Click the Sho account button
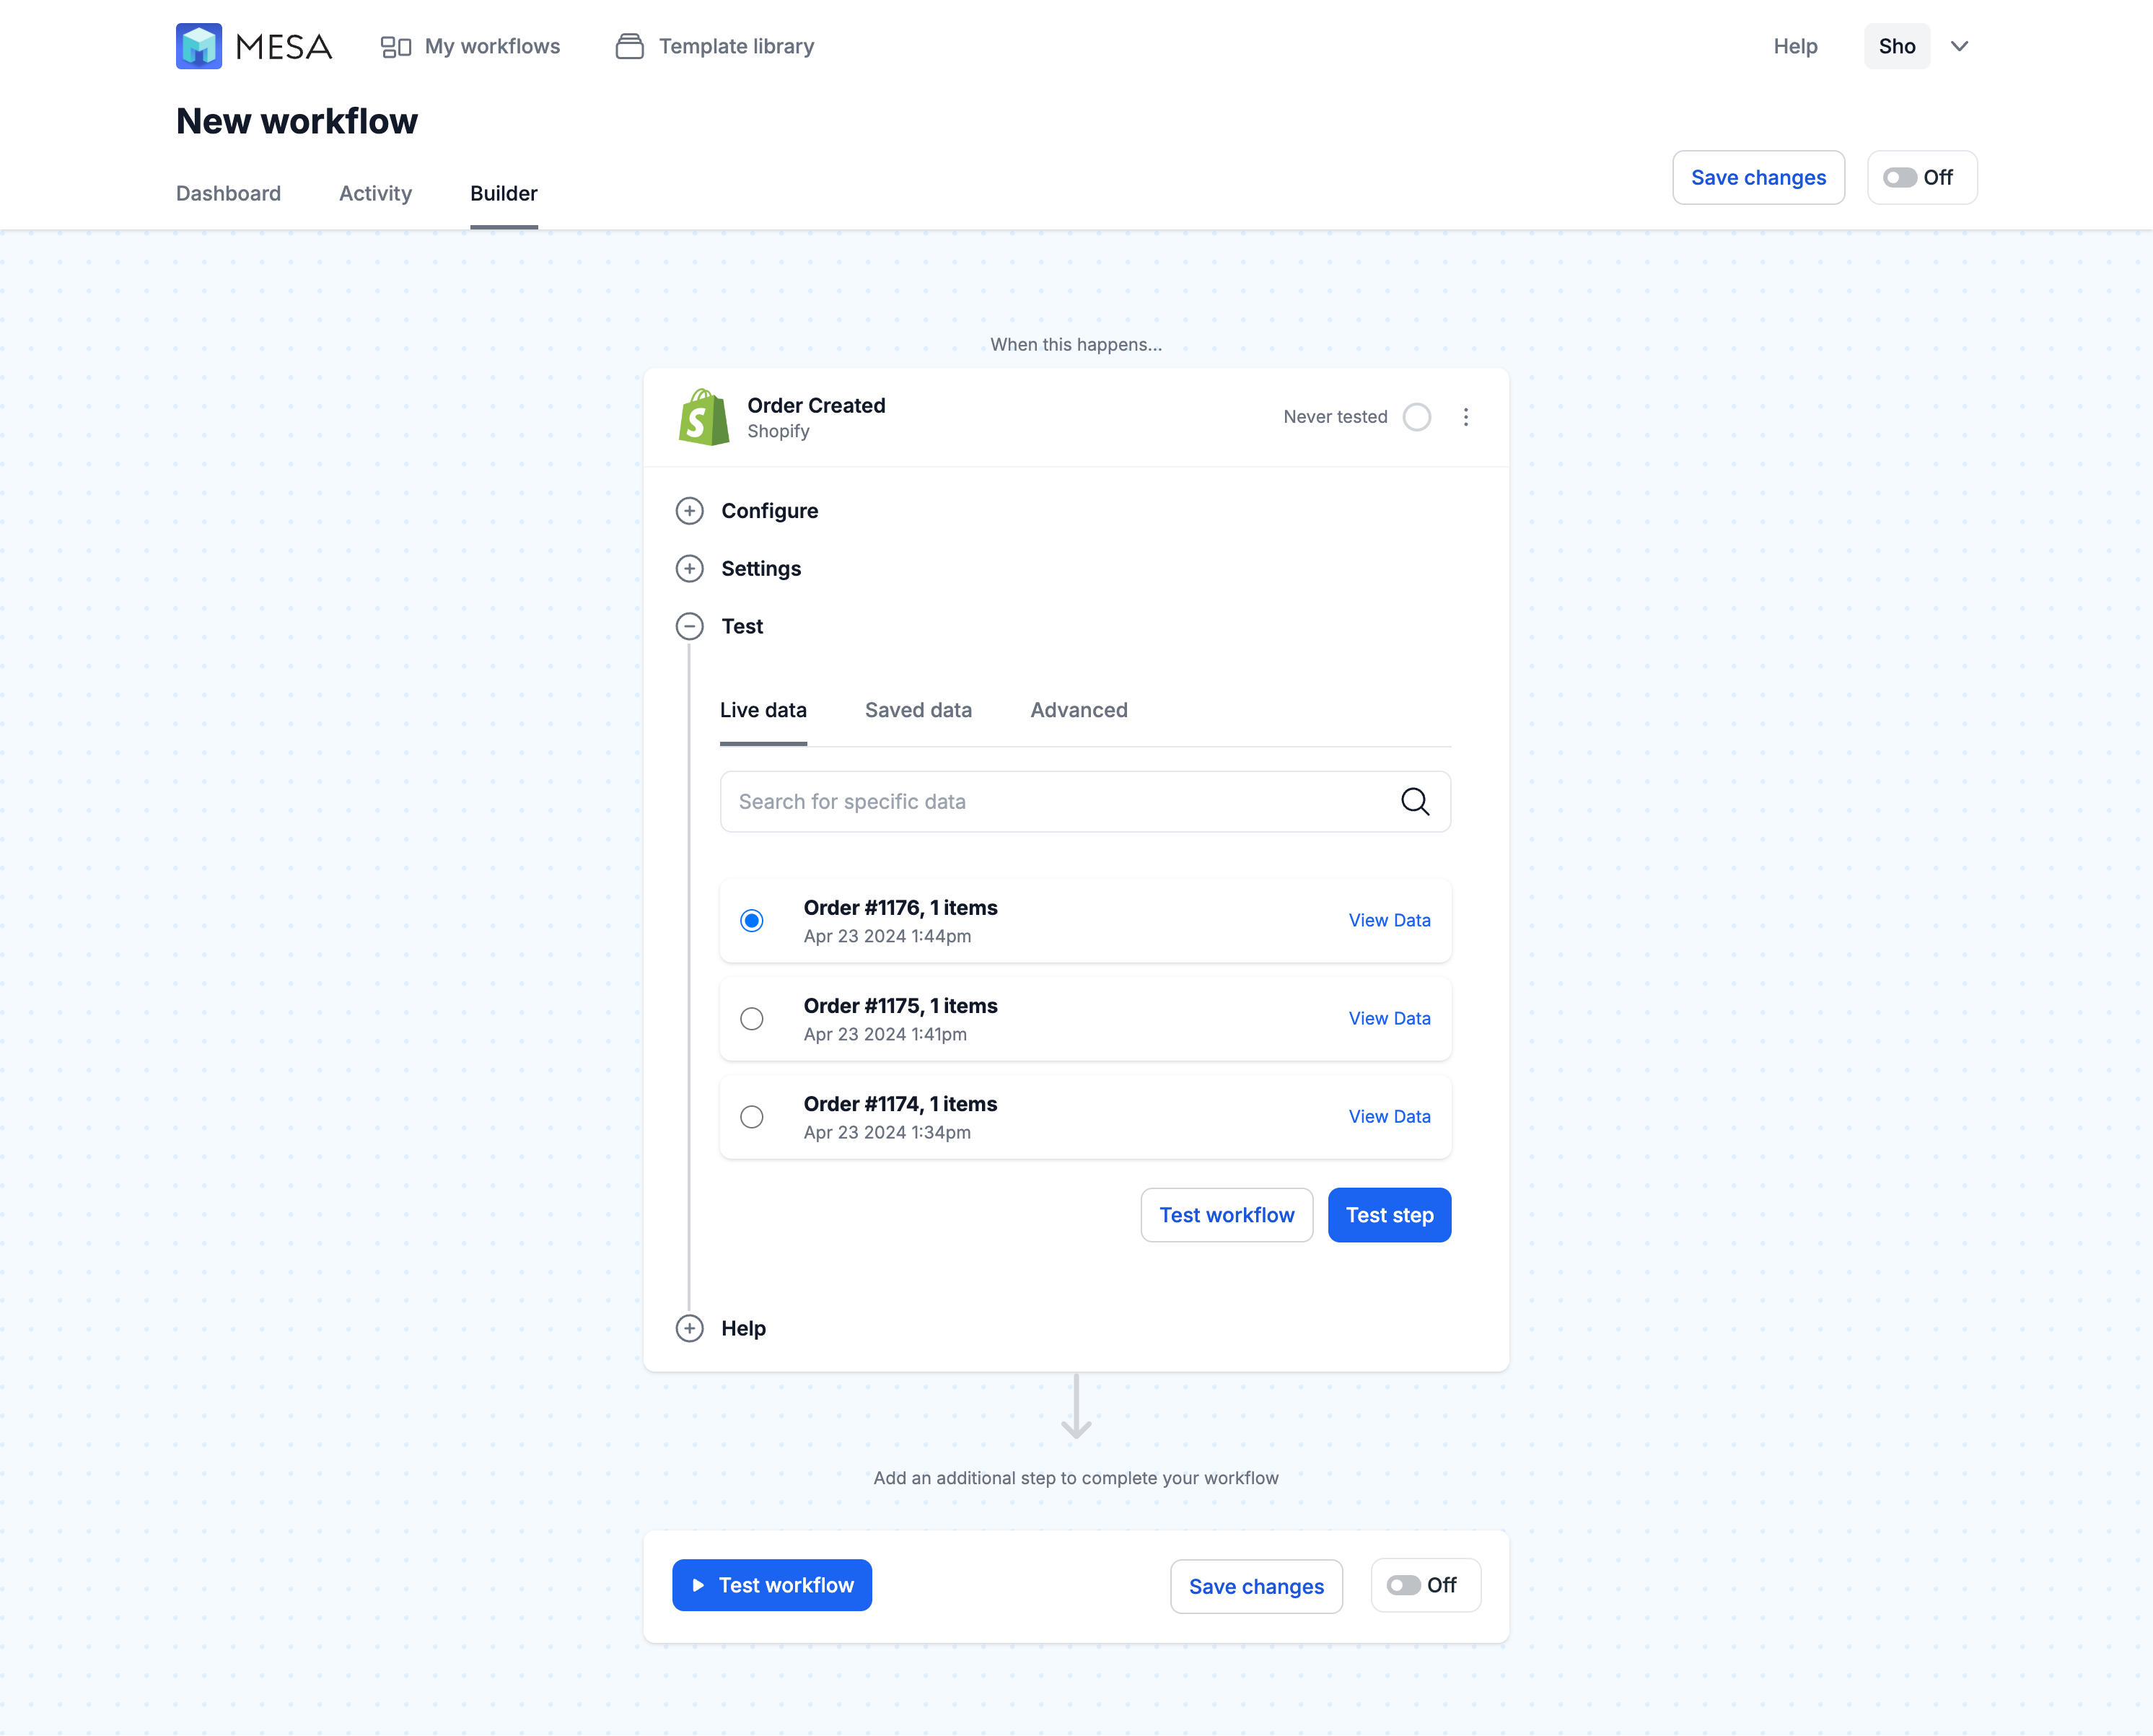 tap(1896, 46)
